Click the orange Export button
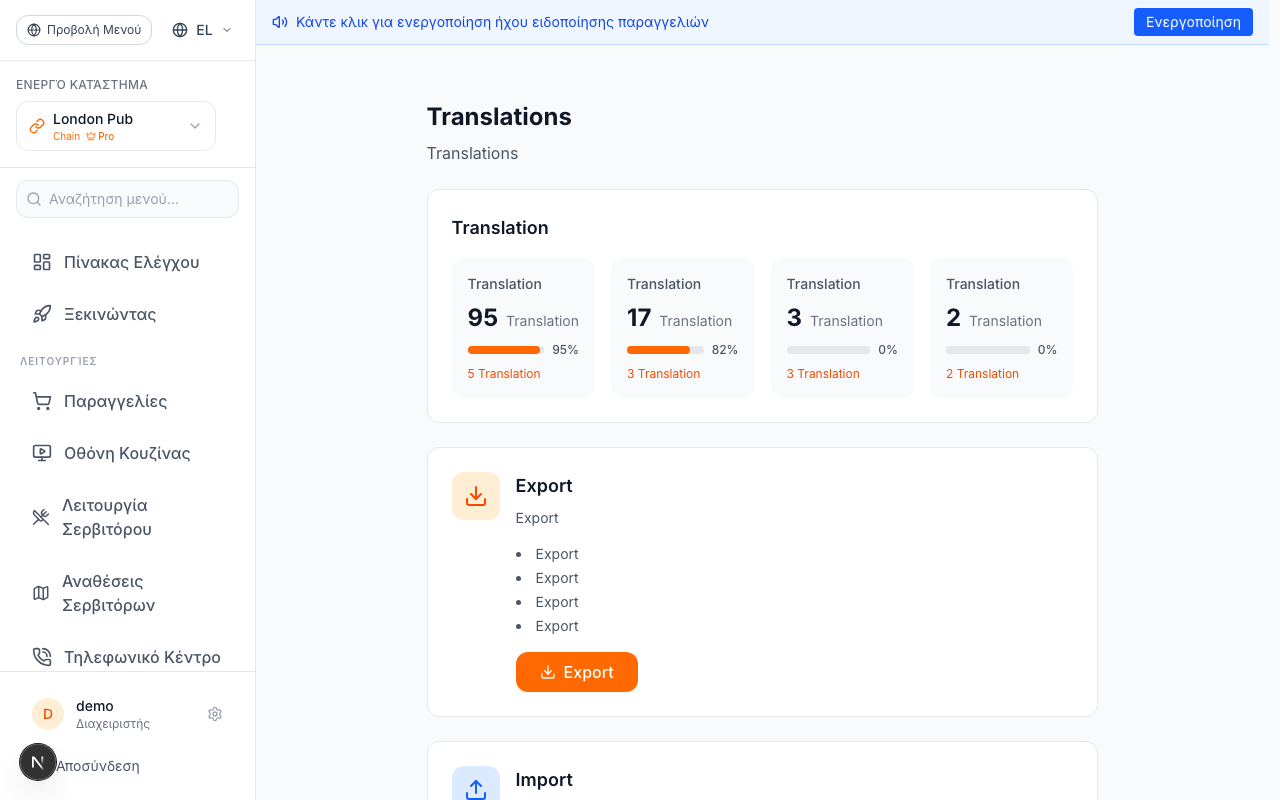This screenshot has width=1280, height=800. coord(577,672)
